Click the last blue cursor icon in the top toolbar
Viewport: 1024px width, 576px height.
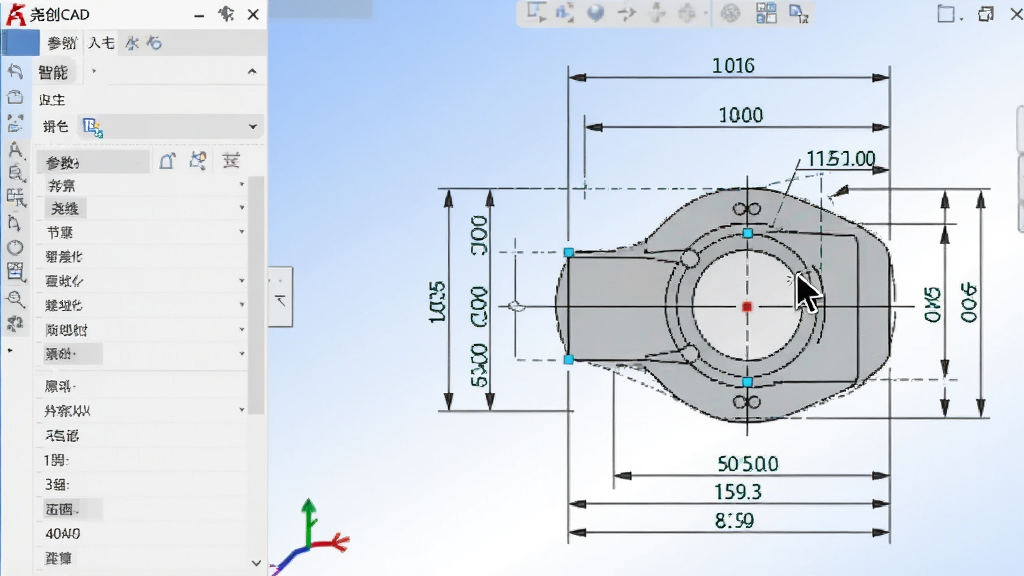798,14
